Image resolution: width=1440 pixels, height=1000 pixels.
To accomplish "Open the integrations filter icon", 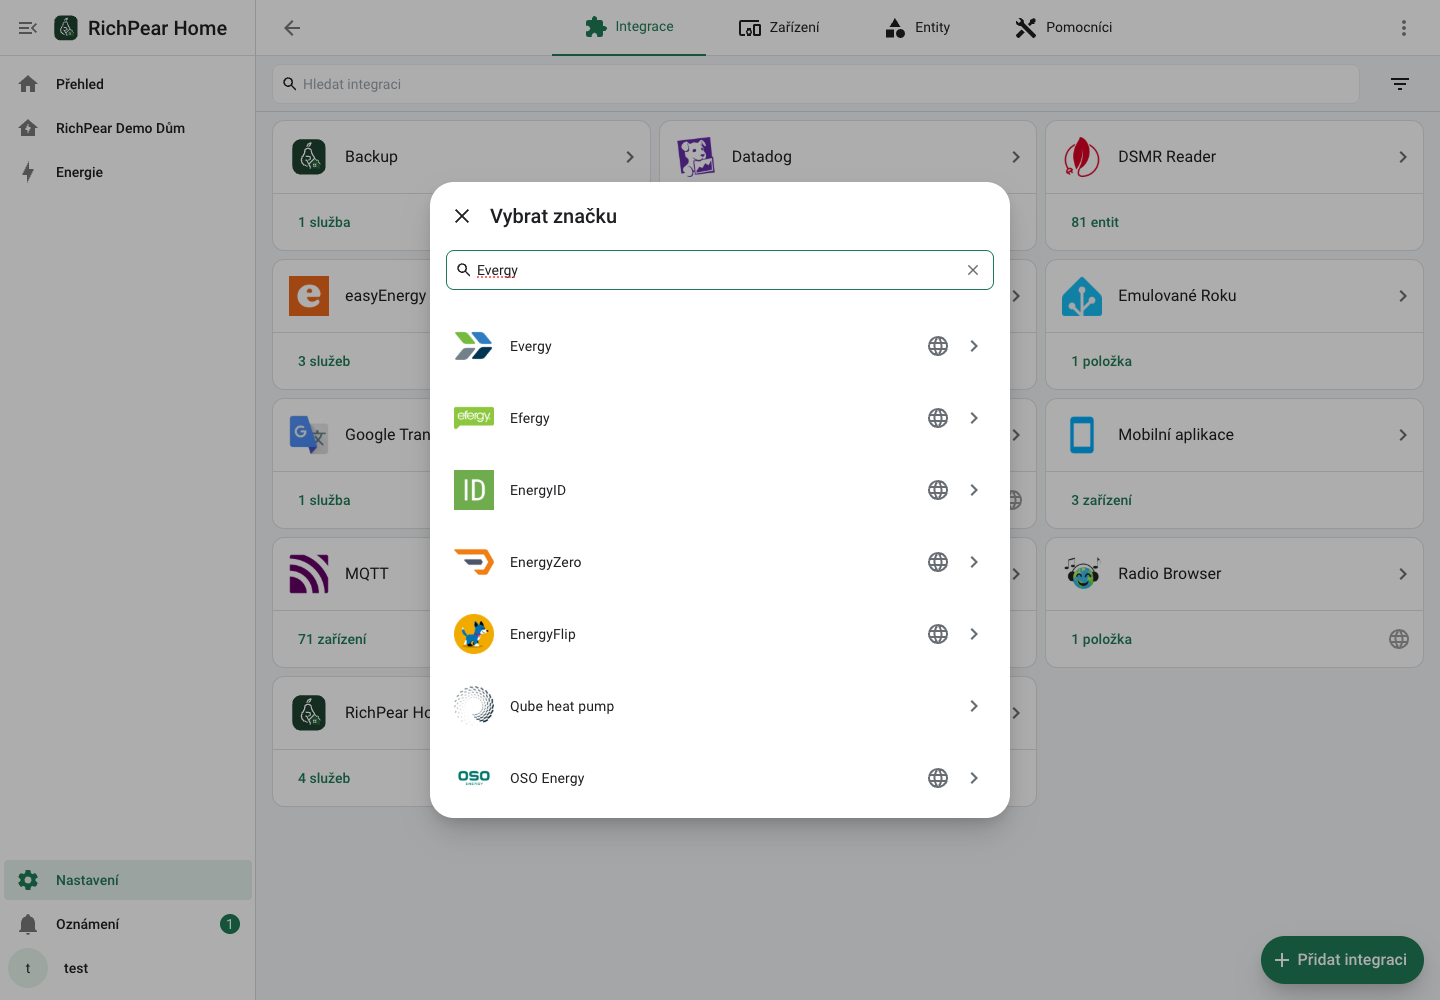I will pyautogui.click(x=1400, y=84).
